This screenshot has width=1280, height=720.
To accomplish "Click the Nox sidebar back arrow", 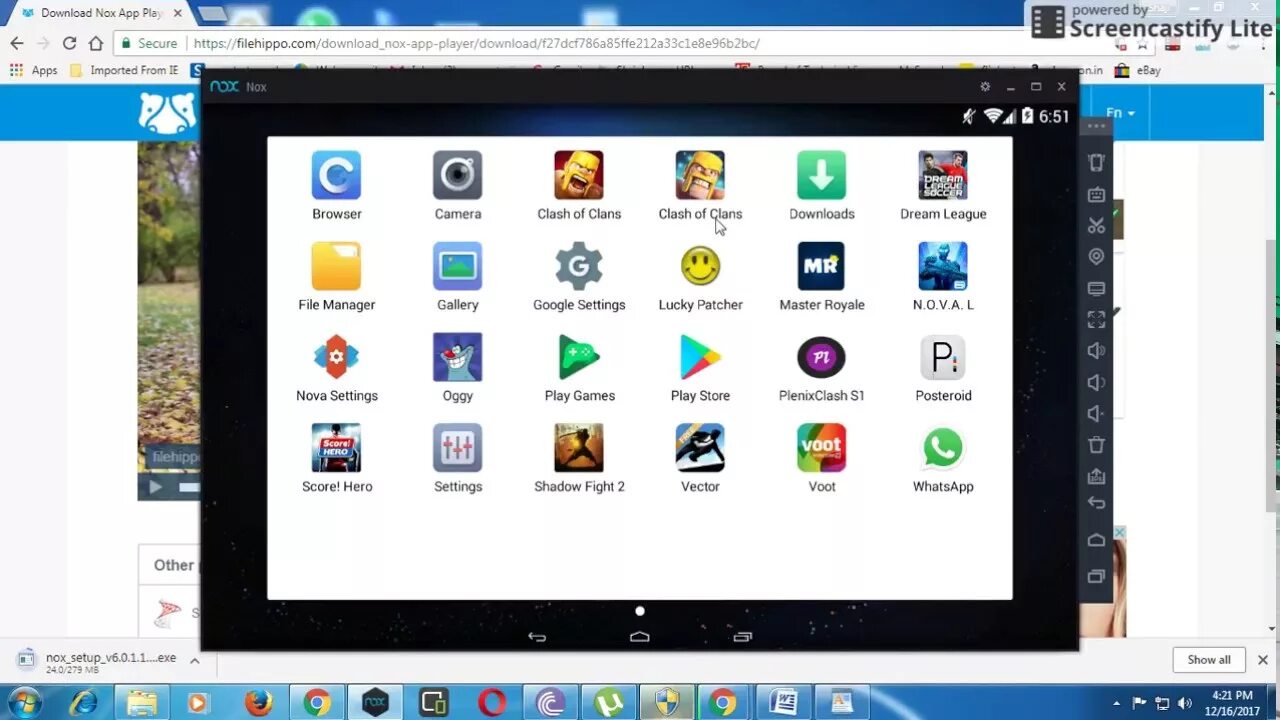I will pos(1096,503).
